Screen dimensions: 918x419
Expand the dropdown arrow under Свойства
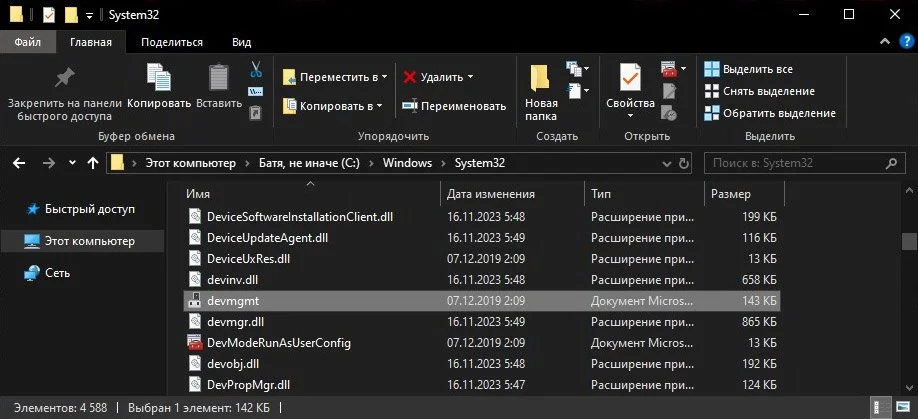tap(631, 116)
